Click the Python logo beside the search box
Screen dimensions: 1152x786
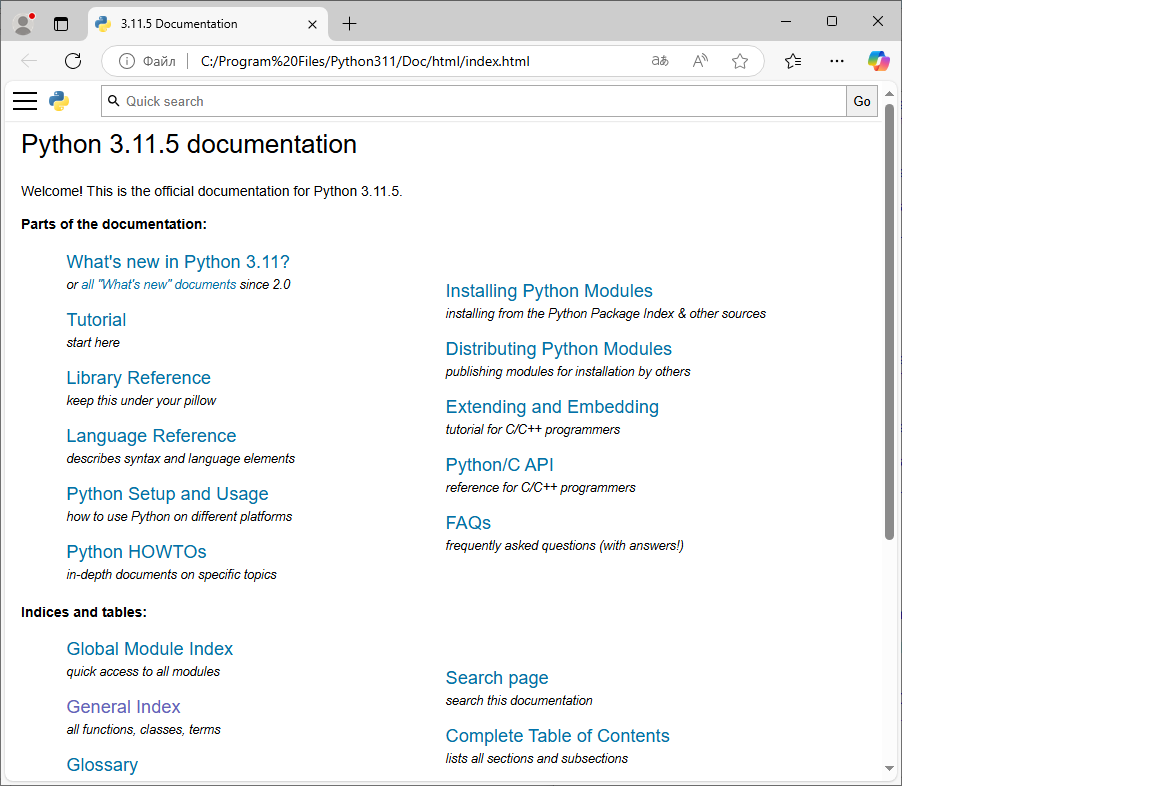tap(59, 101)
